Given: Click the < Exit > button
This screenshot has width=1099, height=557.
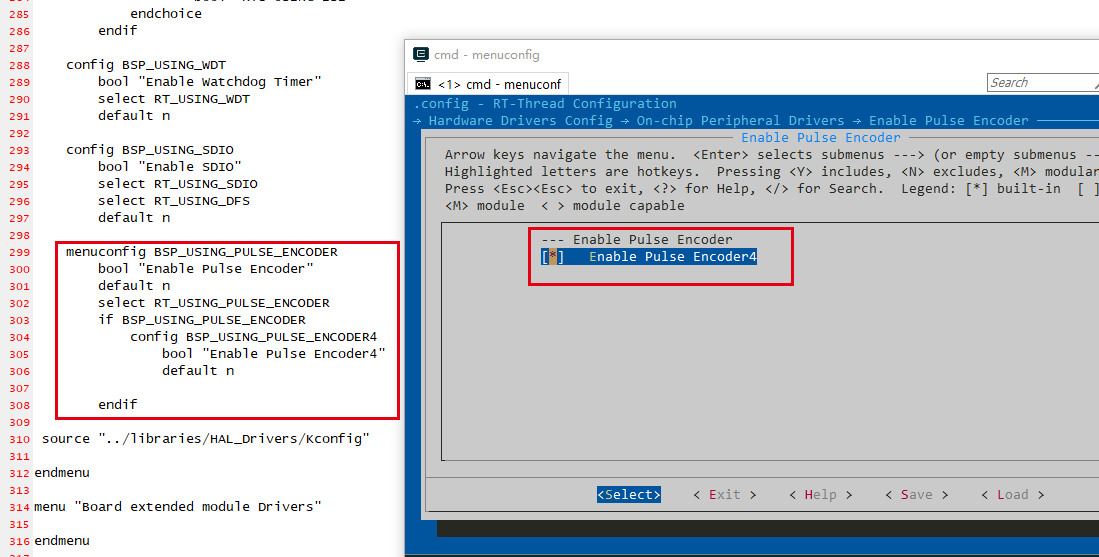Looking at the screenshot, I should (x=724, y=495).
